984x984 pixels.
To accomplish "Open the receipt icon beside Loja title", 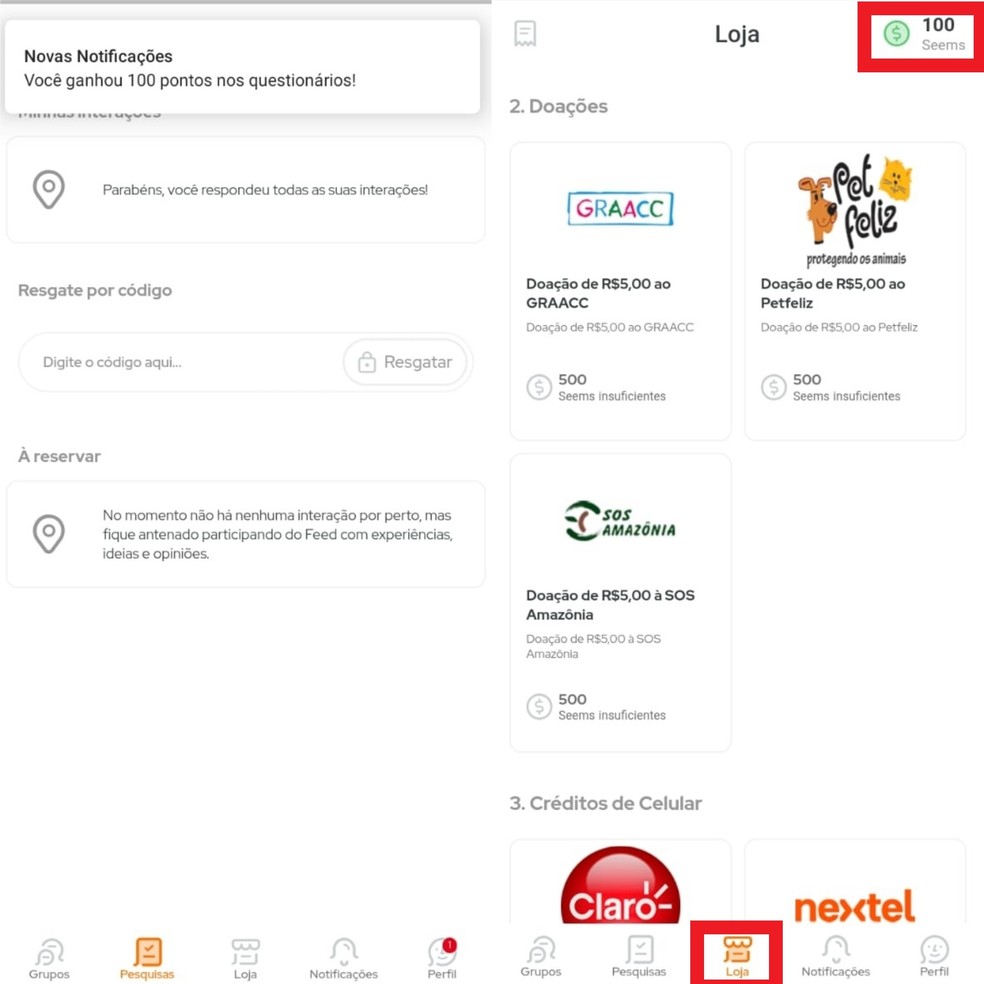I will [525, 34].
